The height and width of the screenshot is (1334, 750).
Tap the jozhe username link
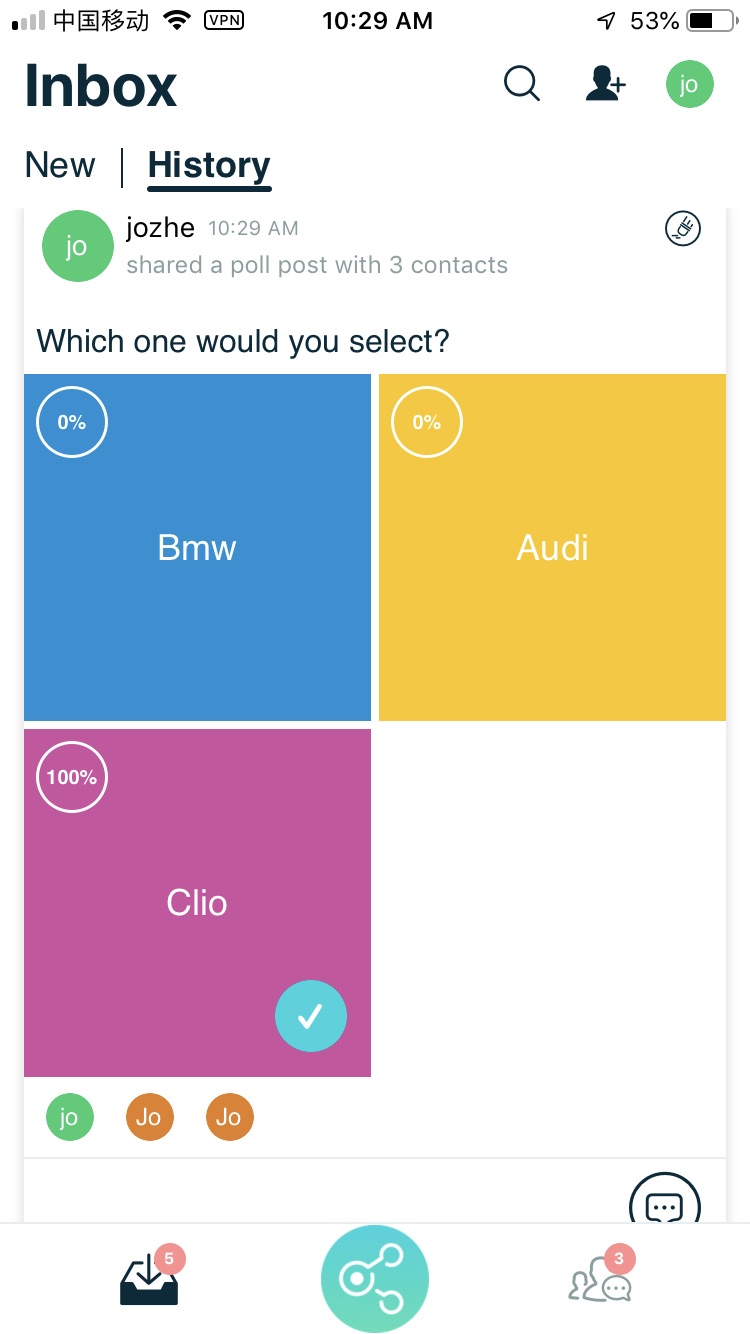coord(160,228)
